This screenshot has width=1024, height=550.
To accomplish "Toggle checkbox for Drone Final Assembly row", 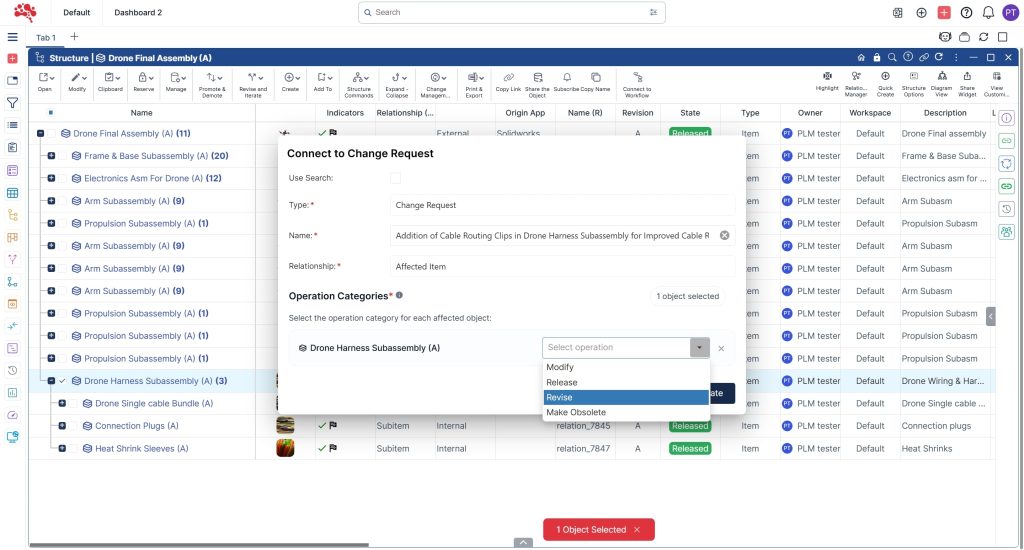I will tap(51, 133).
